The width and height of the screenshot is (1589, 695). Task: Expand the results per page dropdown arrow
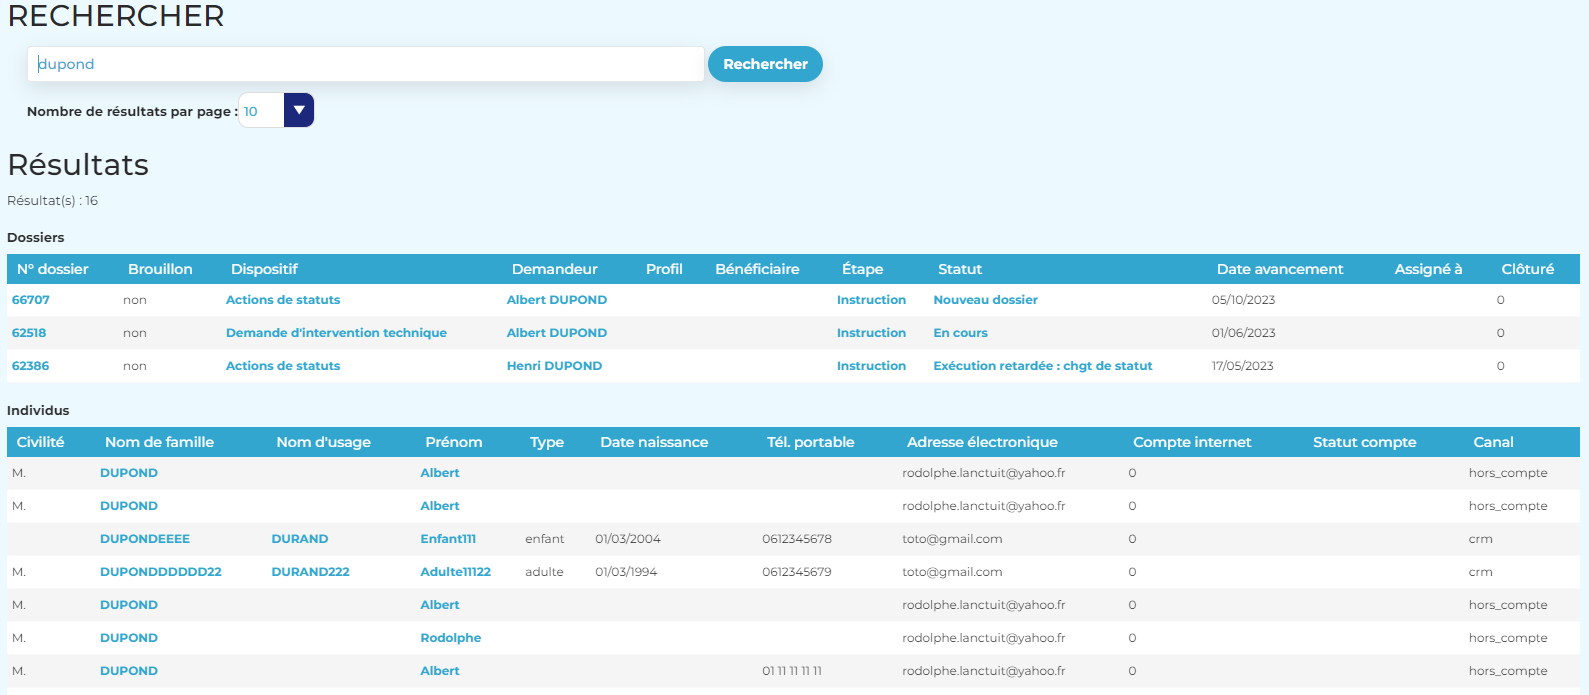pyautogui.click(x=299, y=110)
